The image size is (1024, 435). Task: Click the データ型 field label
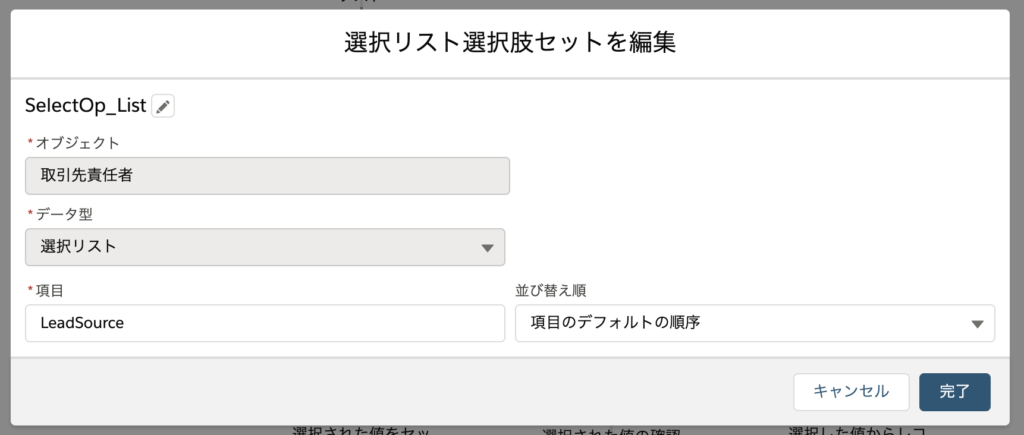tap(64, 214)
